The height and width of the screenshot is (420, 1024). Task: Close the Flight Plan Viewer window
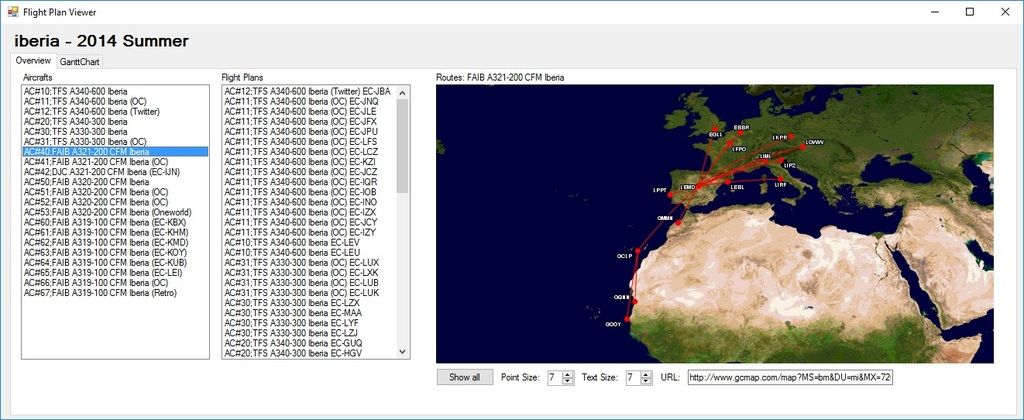(x=1004, y=12)
